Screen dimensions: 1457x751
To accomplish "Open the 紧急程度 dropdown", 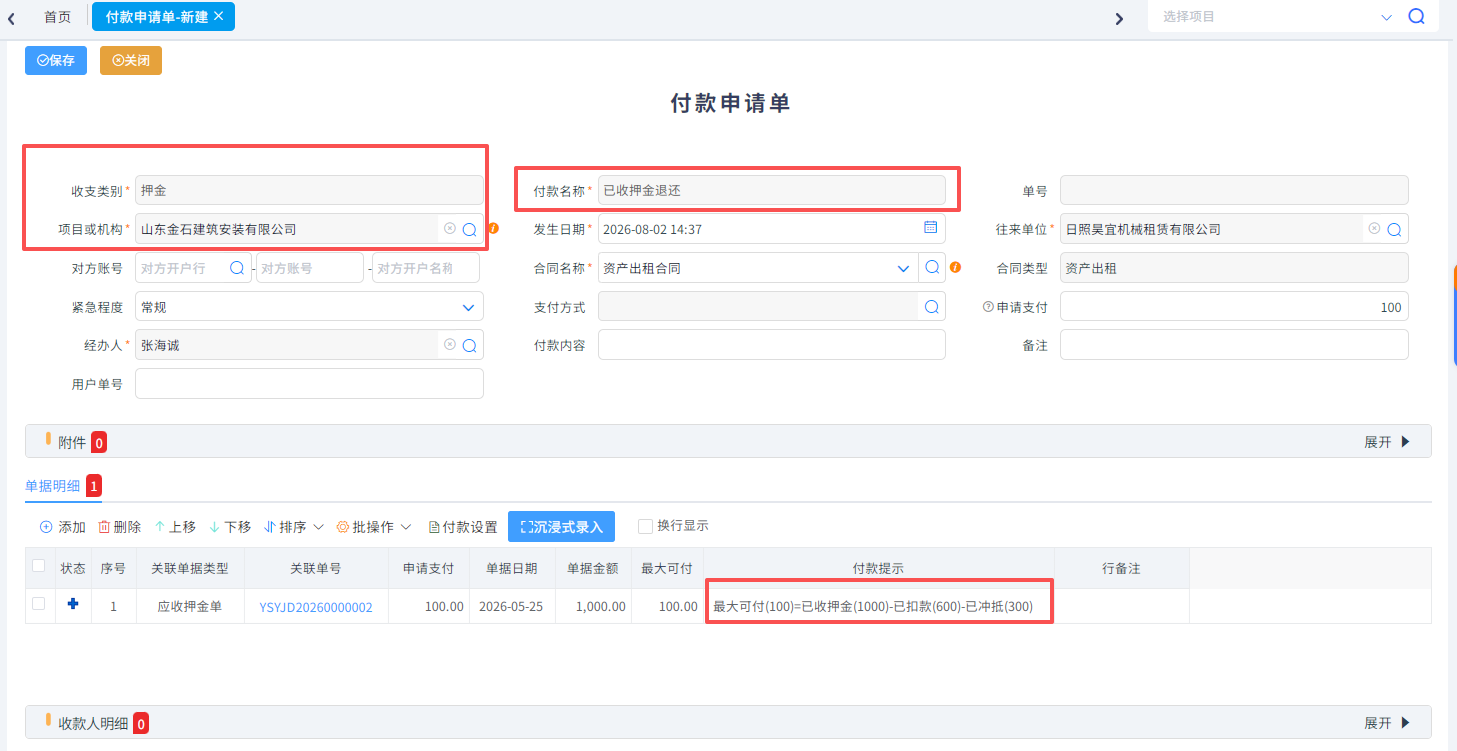I will [468, 307].
